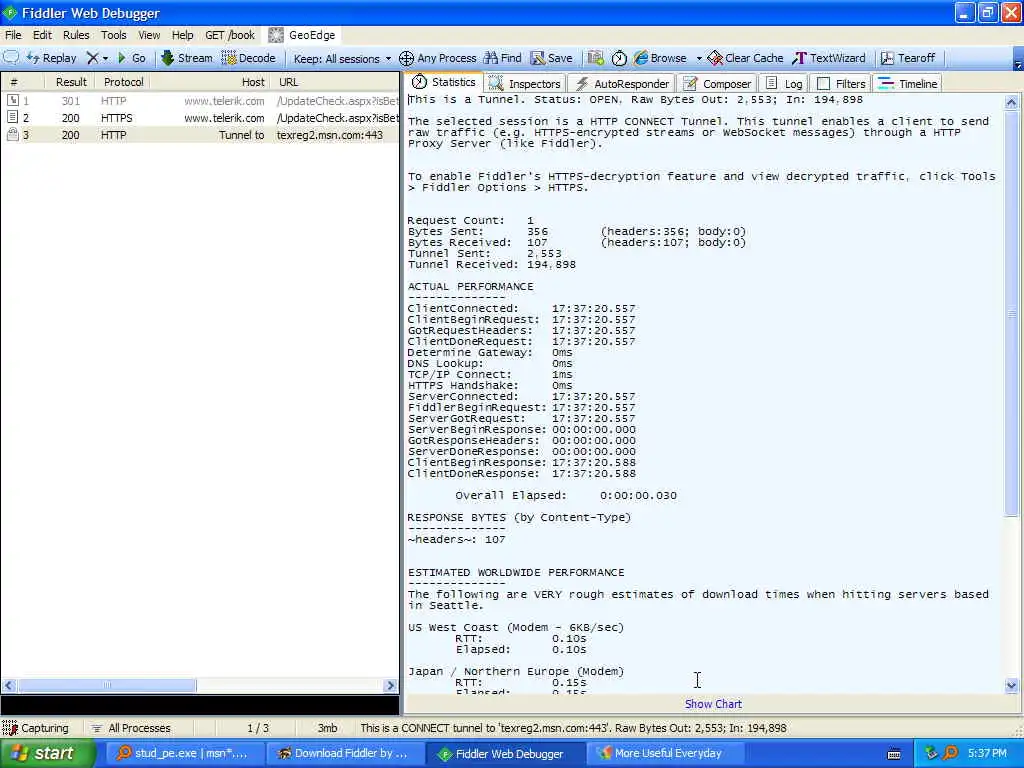1024x768 pixels.
Task: Open the View menu
Action: (149, 35)
